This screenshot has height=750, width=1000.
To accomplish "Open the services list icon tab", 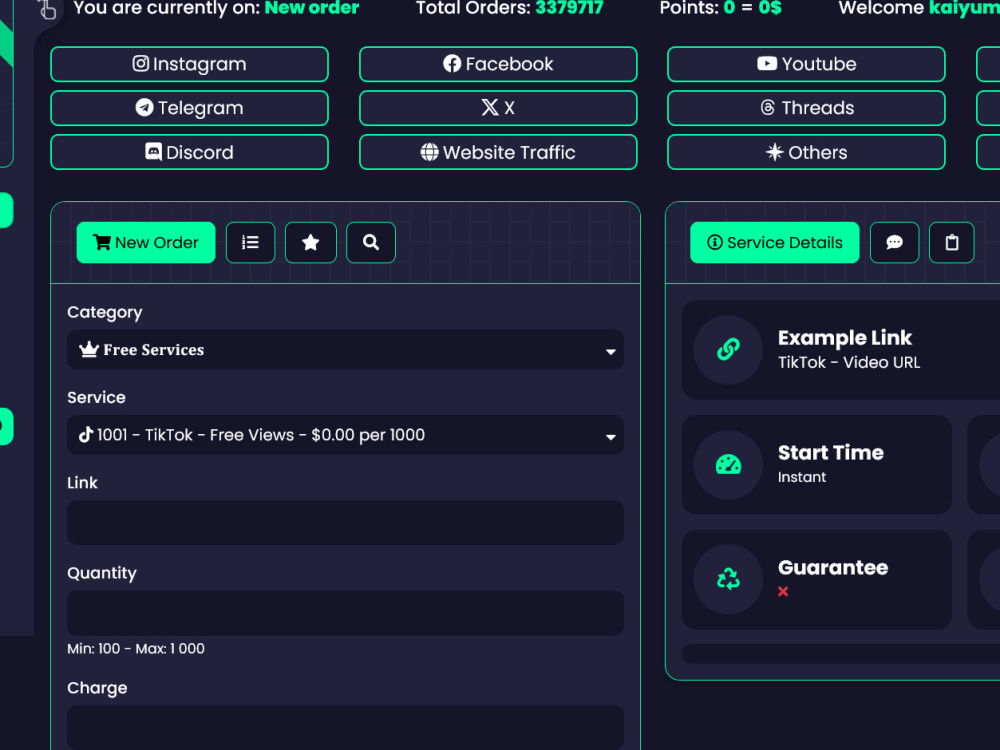I will [251, 242].
